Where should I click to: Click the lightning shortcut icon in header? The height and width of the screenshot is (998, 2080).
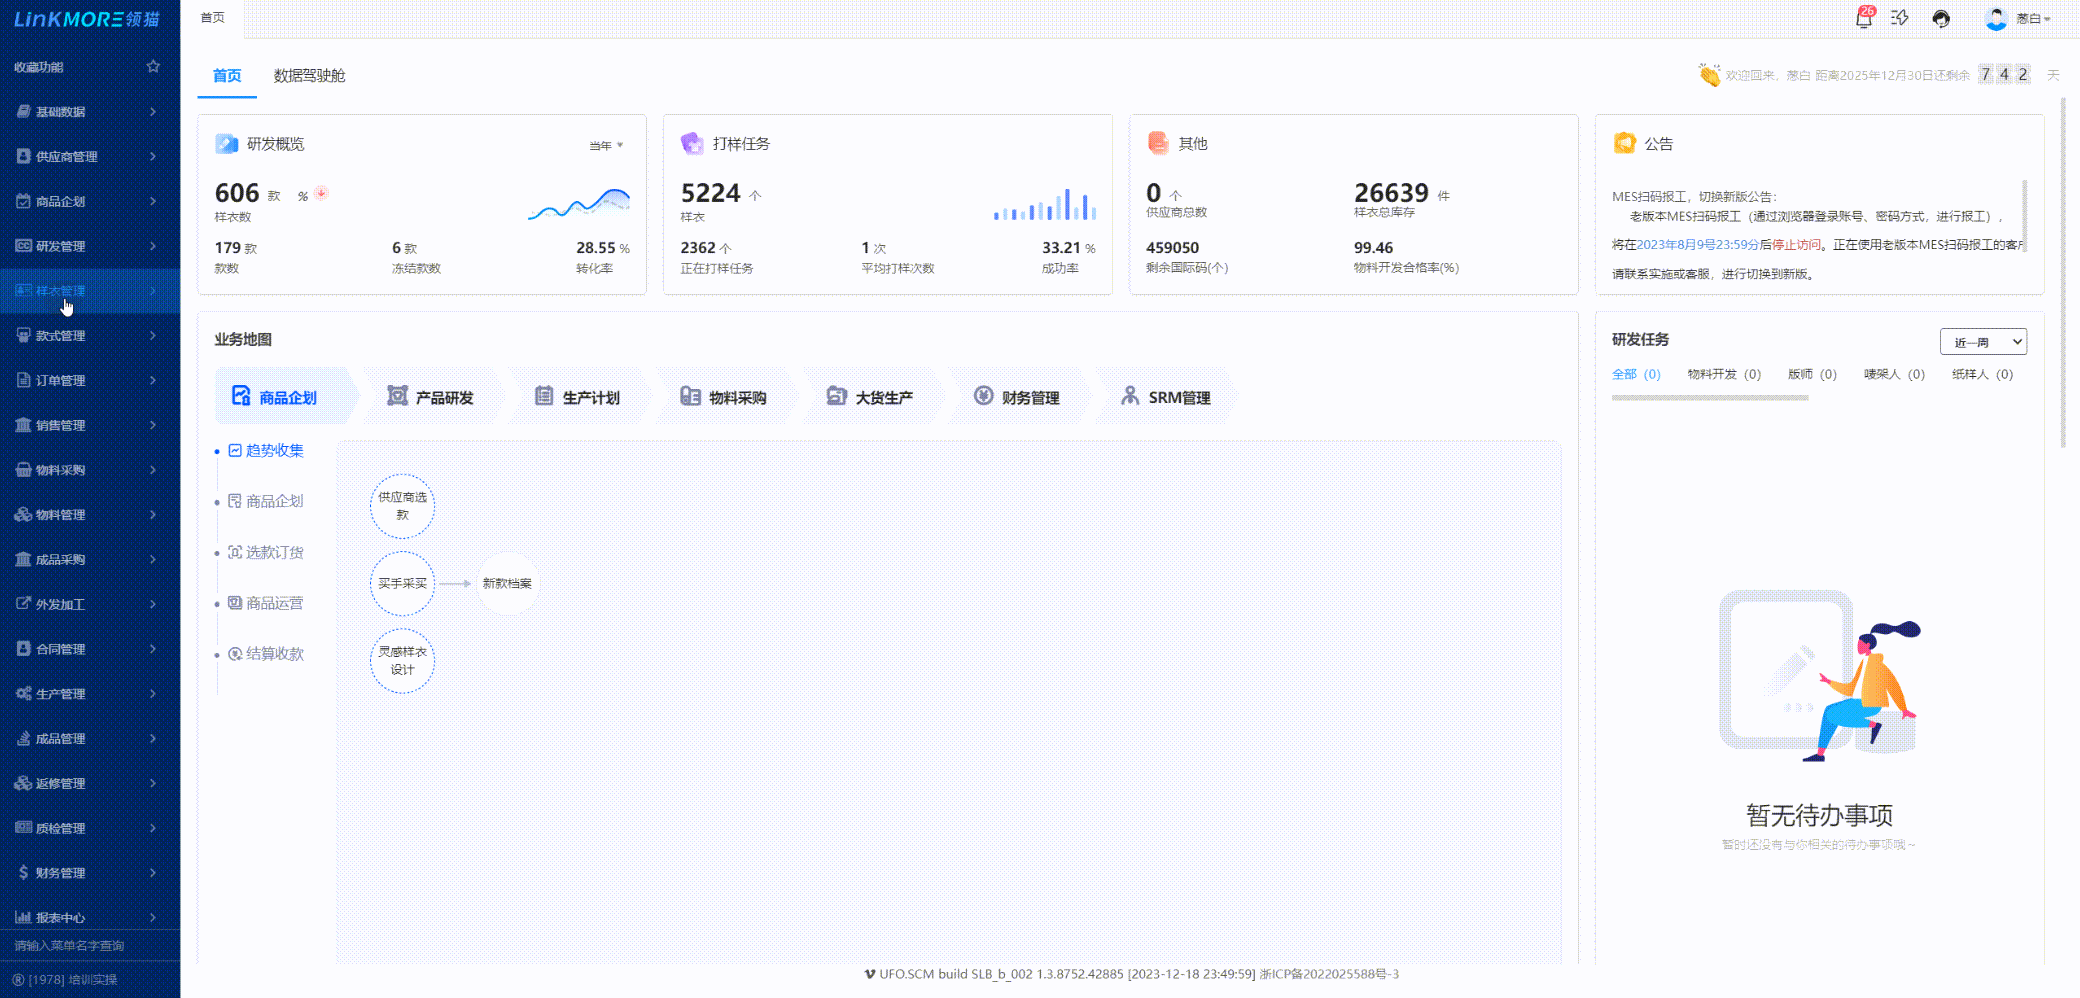coord(1900,18)
